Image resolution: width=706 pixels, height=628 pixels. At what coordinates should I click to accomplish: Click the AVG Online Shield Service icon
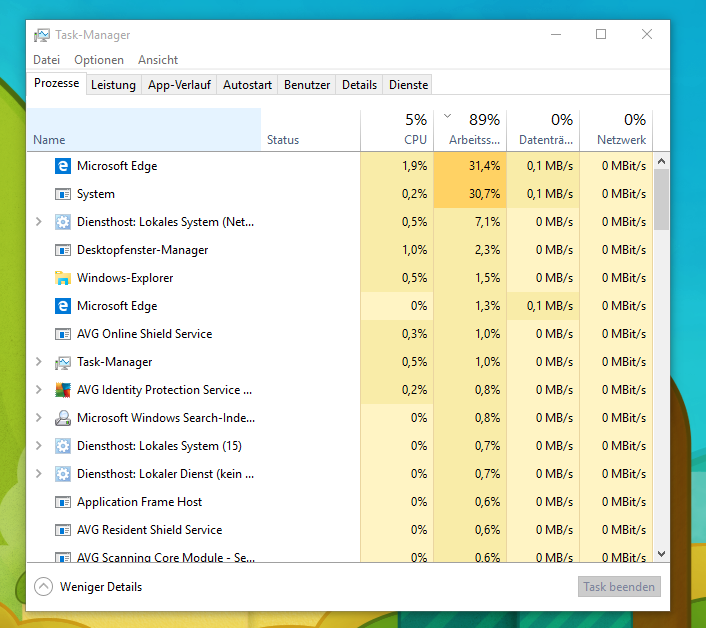[x=63, y=334]
